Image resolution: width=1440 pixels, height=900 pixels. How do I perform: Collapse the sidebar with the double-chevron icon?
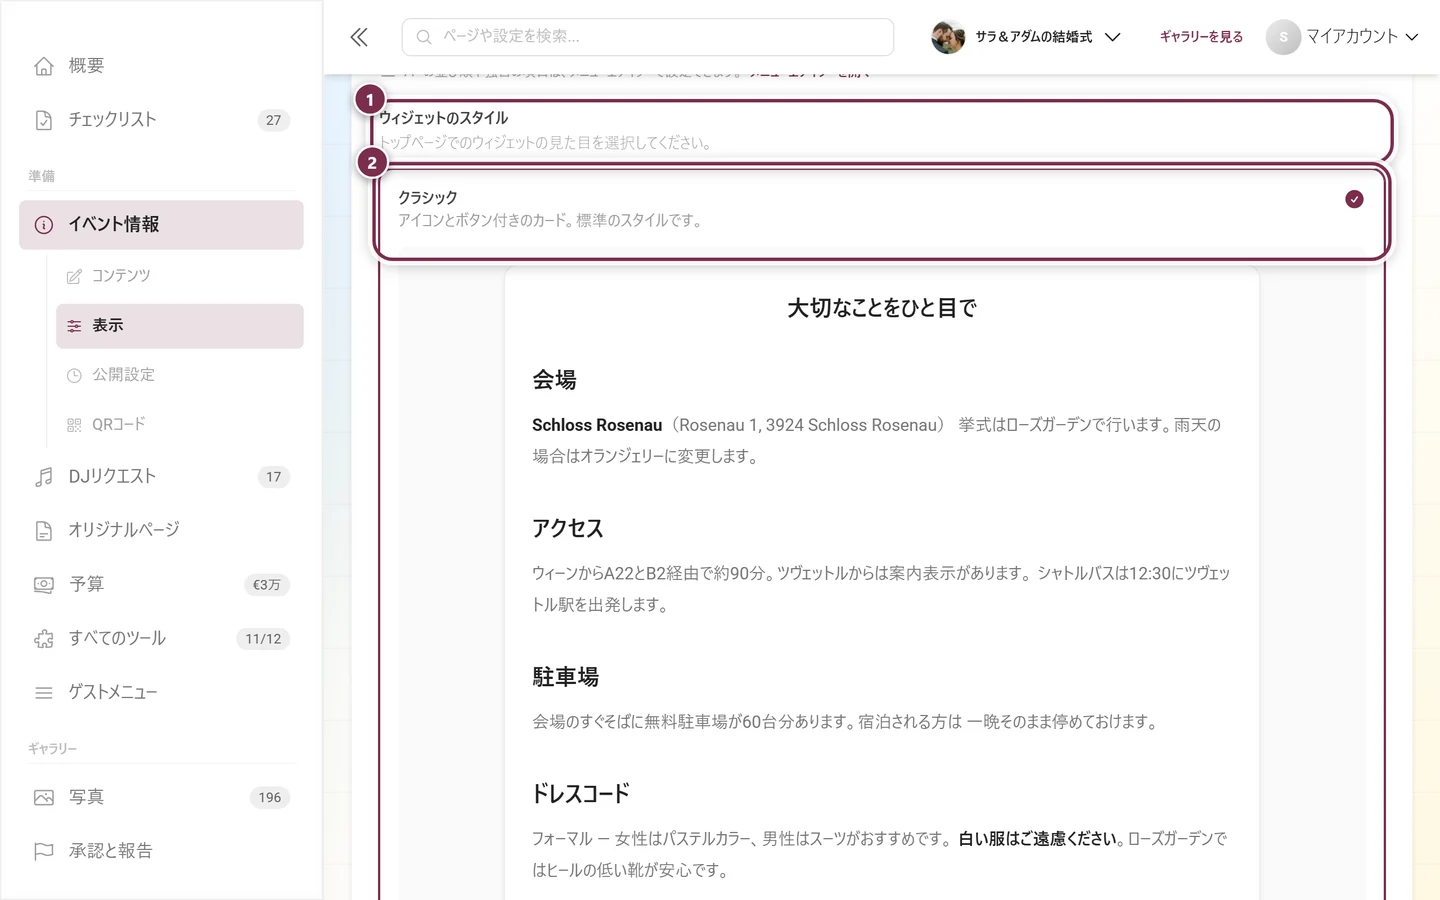[359, 37]
